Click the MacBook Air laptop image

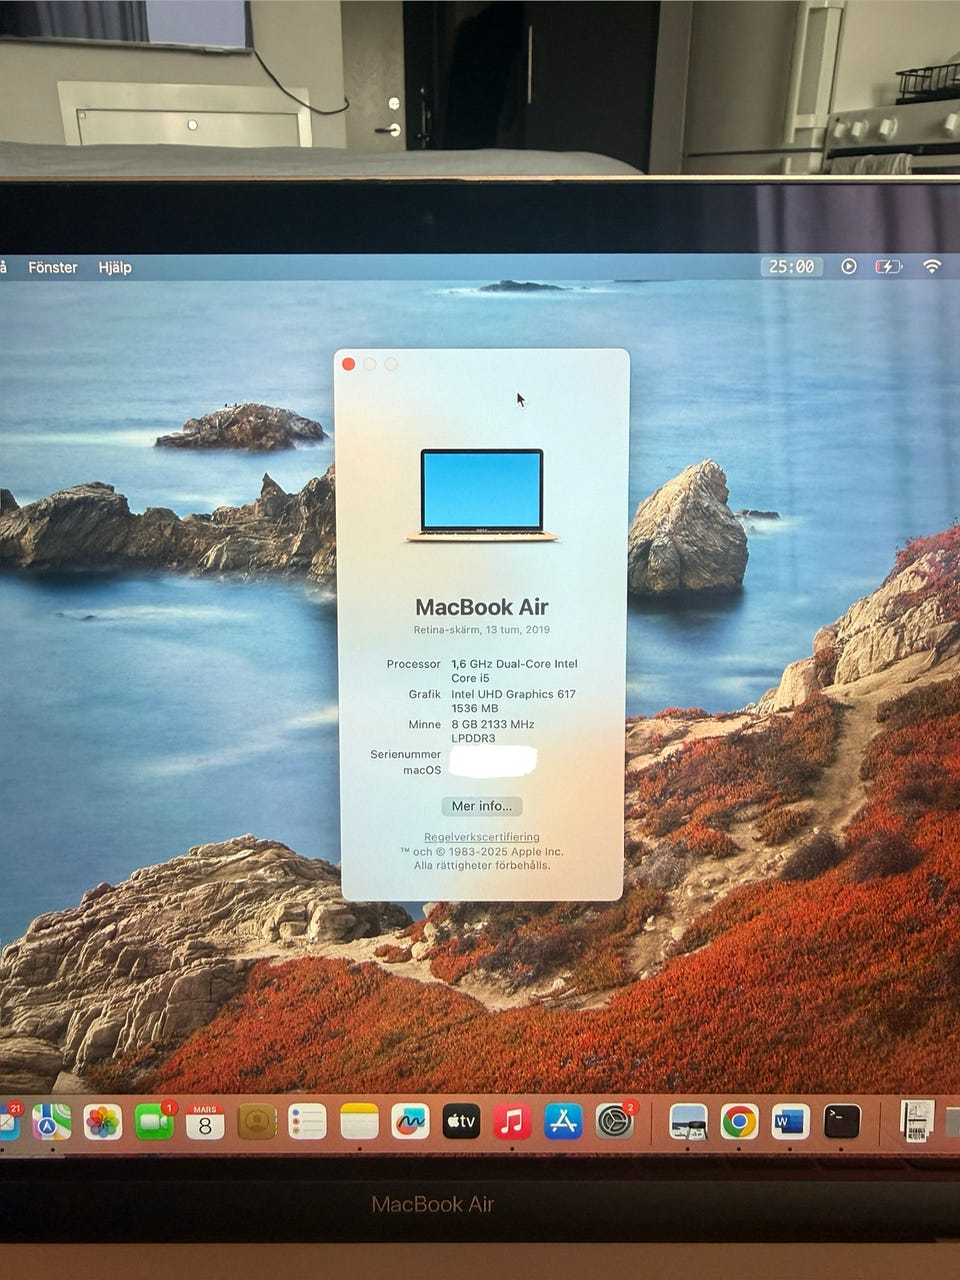point(482,495)
